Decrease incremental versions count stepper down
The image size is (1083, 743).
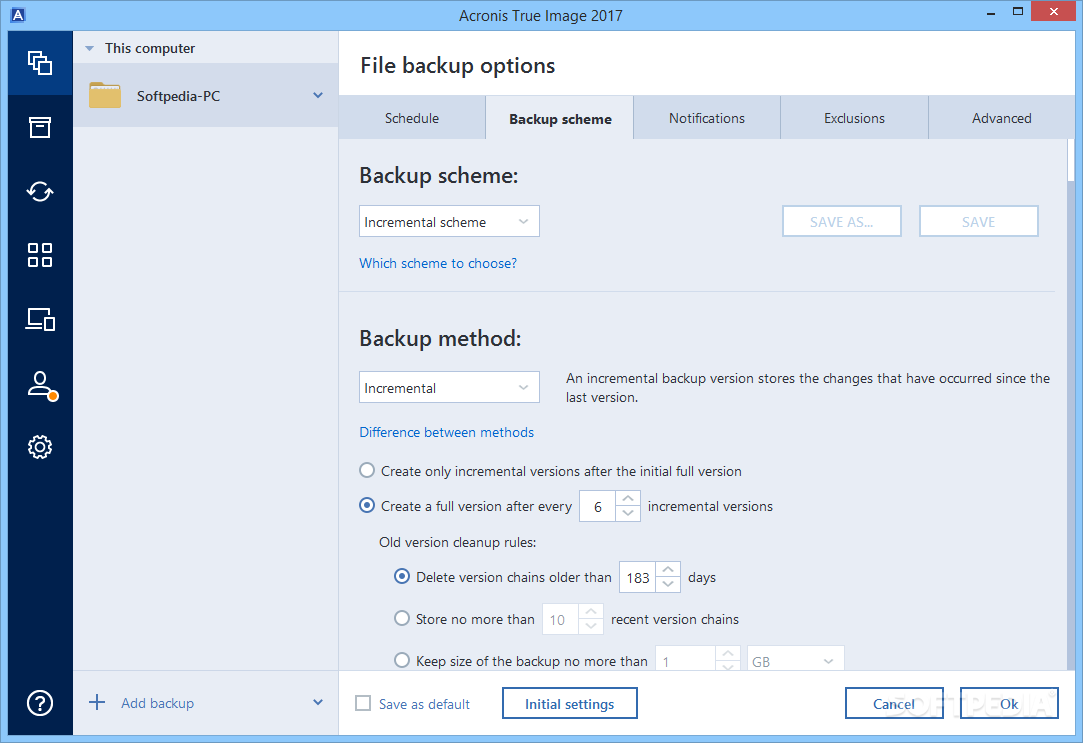pos(628,514)
